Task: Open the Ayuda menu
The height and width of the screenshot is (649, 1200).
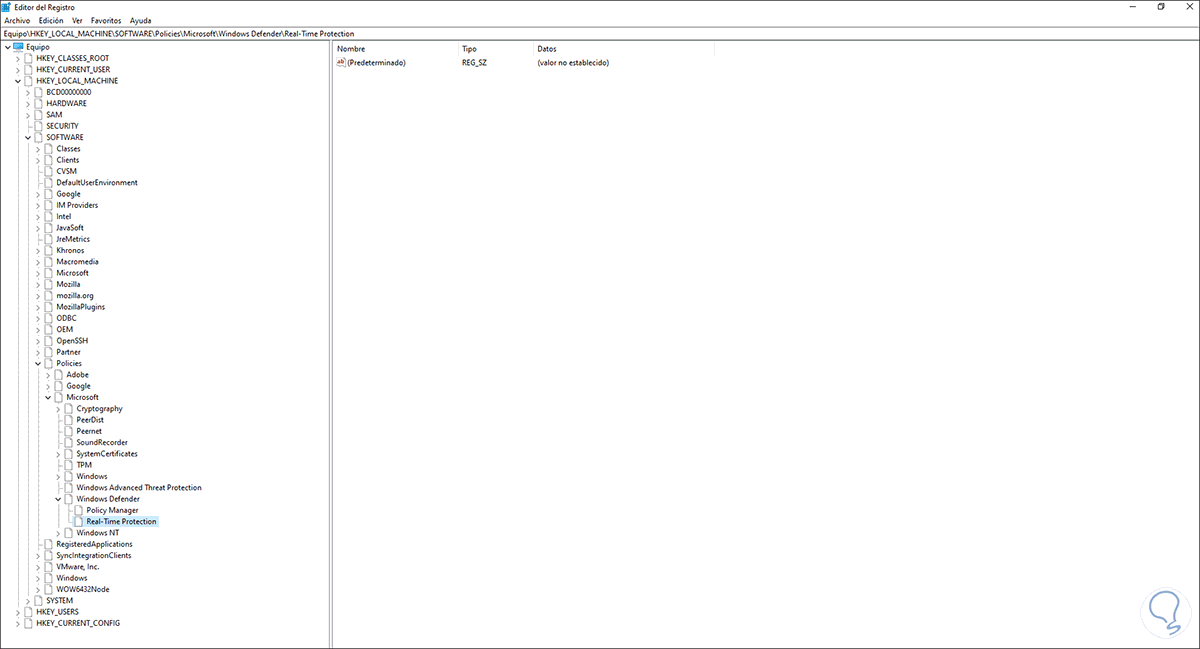Action: click(x=140, y=20)
